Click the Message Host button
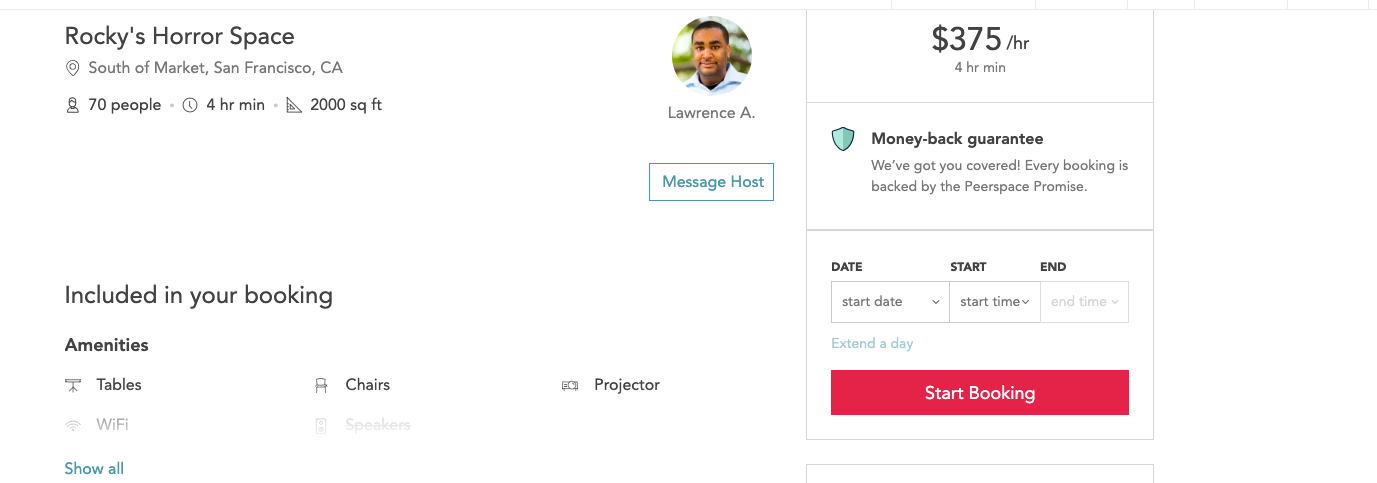The width and height of the screenshot is (1377, 483). click(712, 182)
